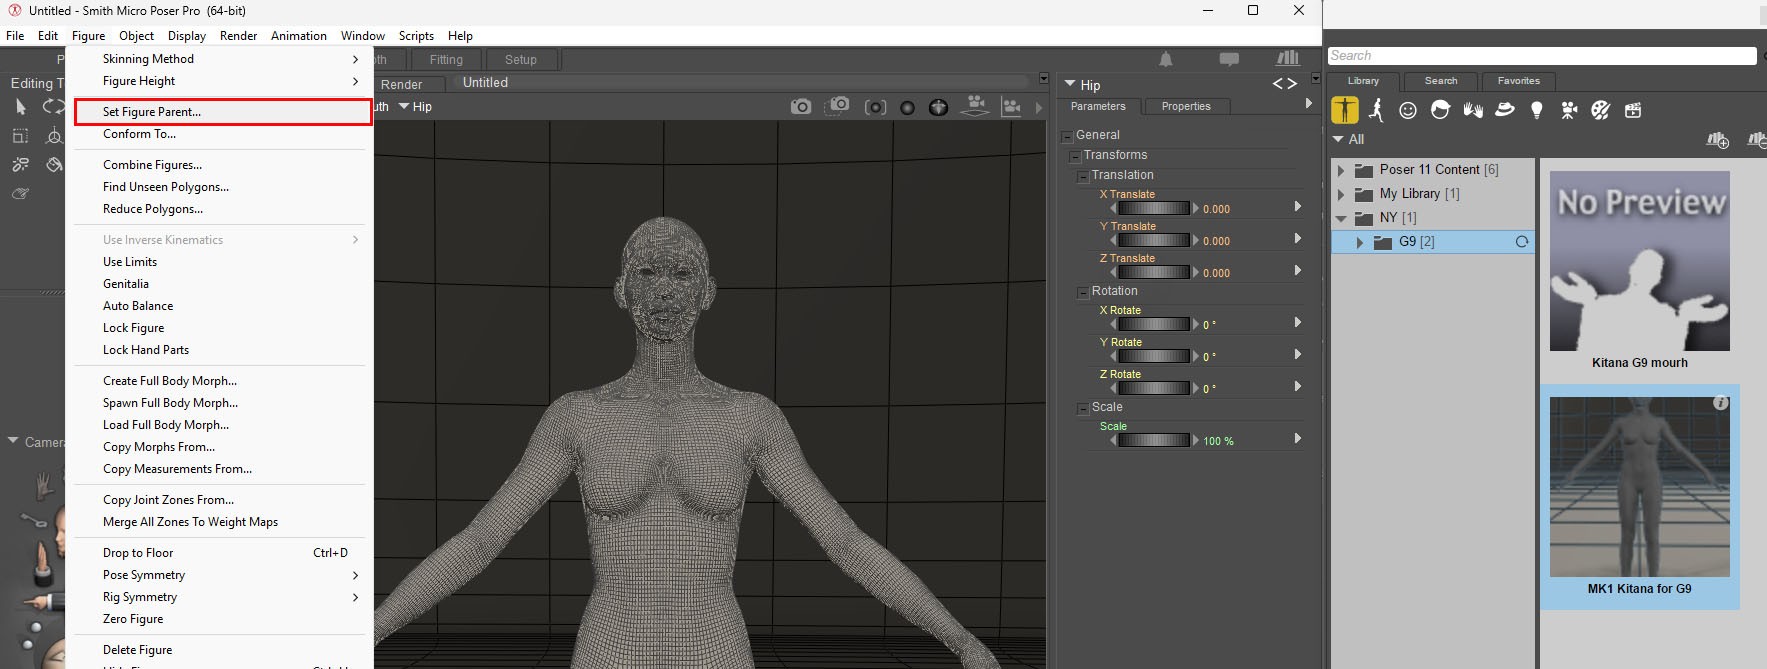The width and height of the screenshot is (1767, 669).
Task: Select the Figure (character) category icon
Action: [1345, 110]
